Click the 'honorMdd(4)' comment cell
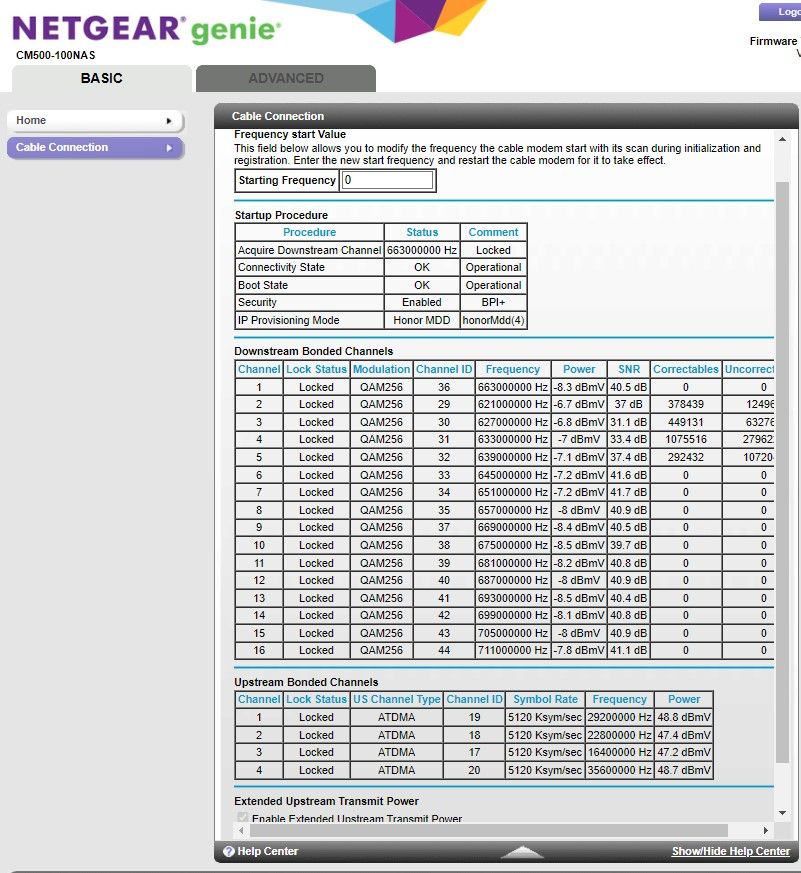 click(493, 320)
